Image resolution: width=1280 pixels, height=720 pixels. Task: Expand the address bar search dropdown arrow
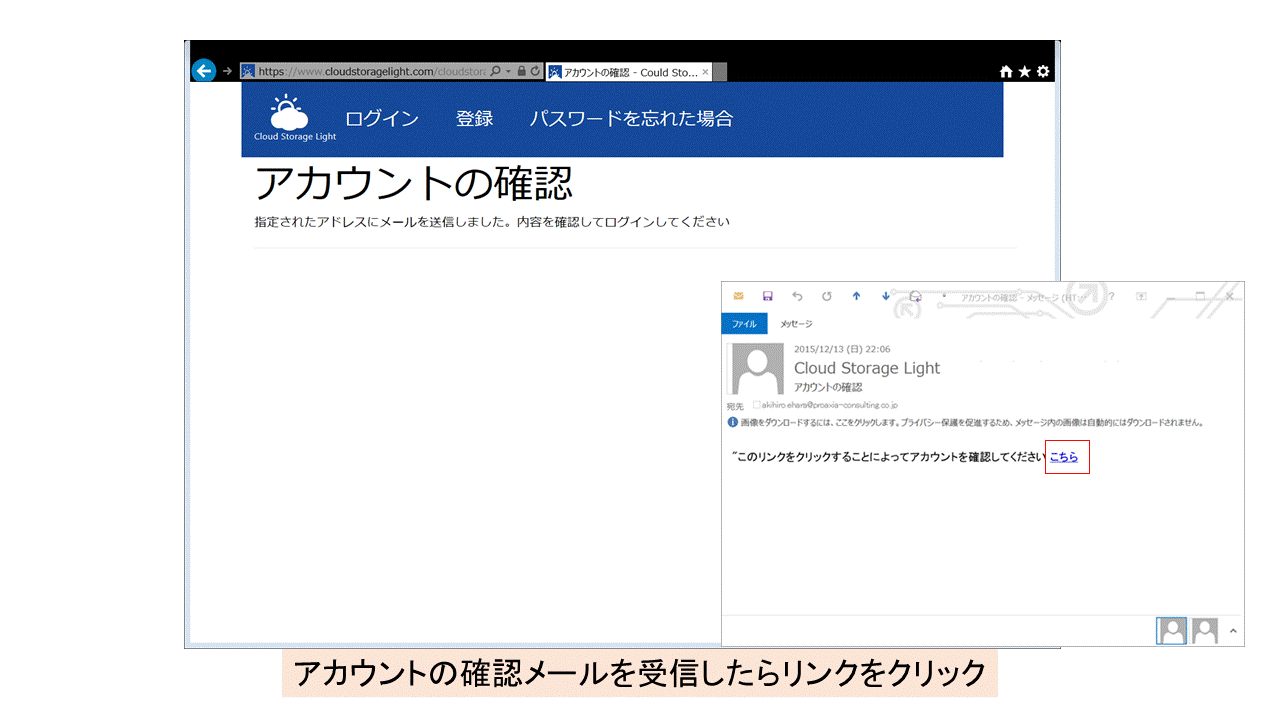click(508, 72)
